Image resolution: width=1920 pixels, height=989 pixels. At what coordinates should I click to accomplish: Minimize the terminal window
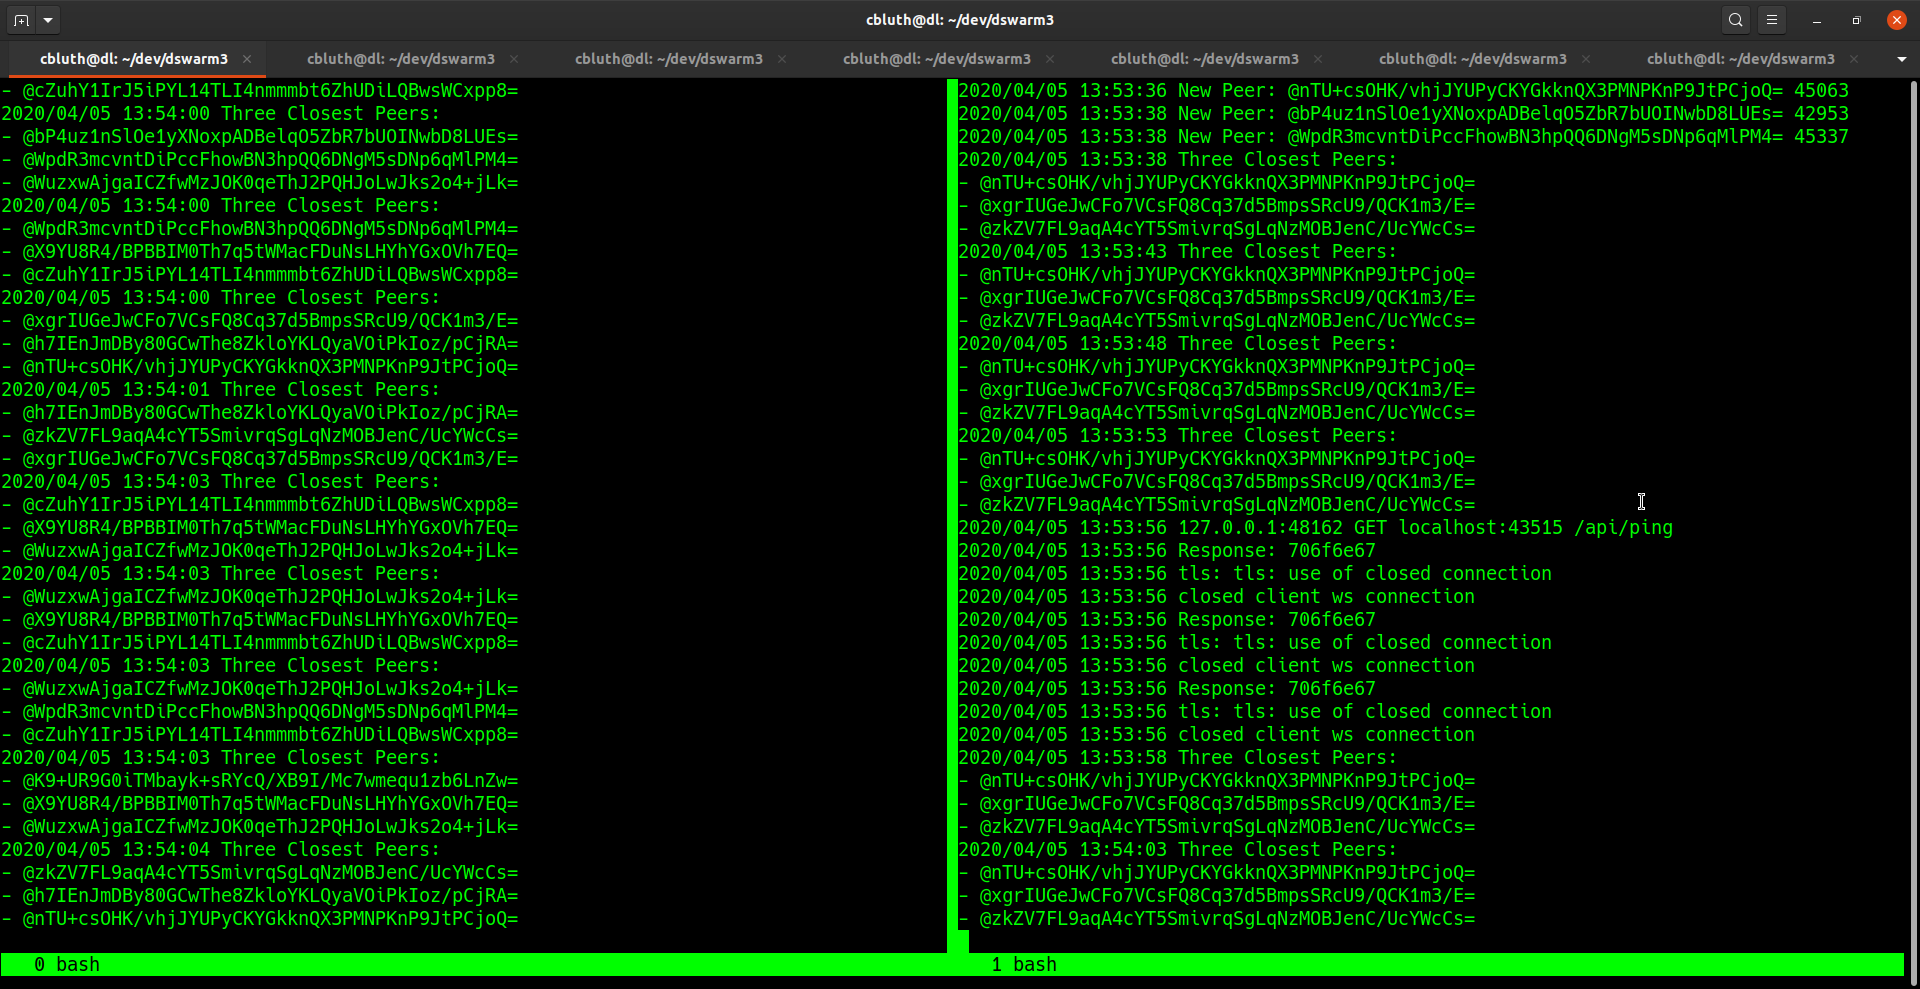(1817, 20)
